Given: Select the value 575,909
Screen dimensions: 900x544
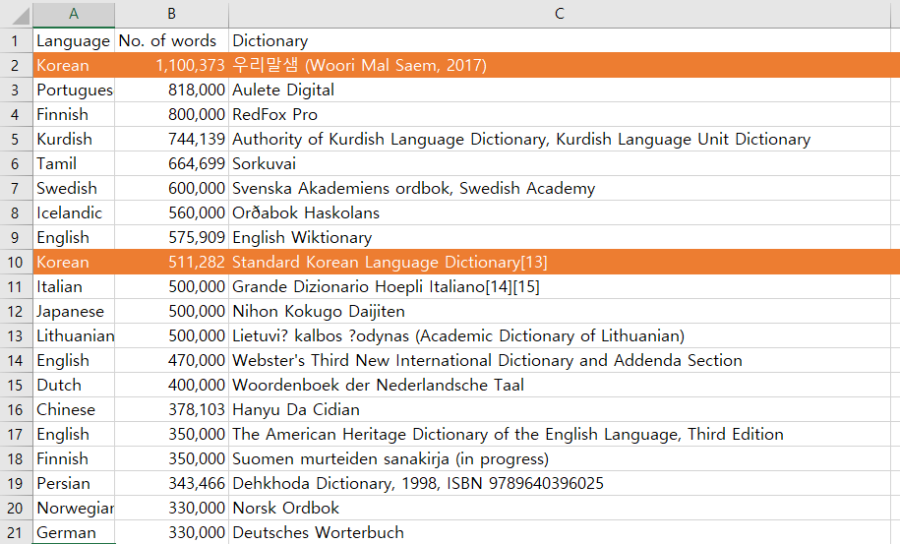Looking at the screenshot, I should coord(171,238).
